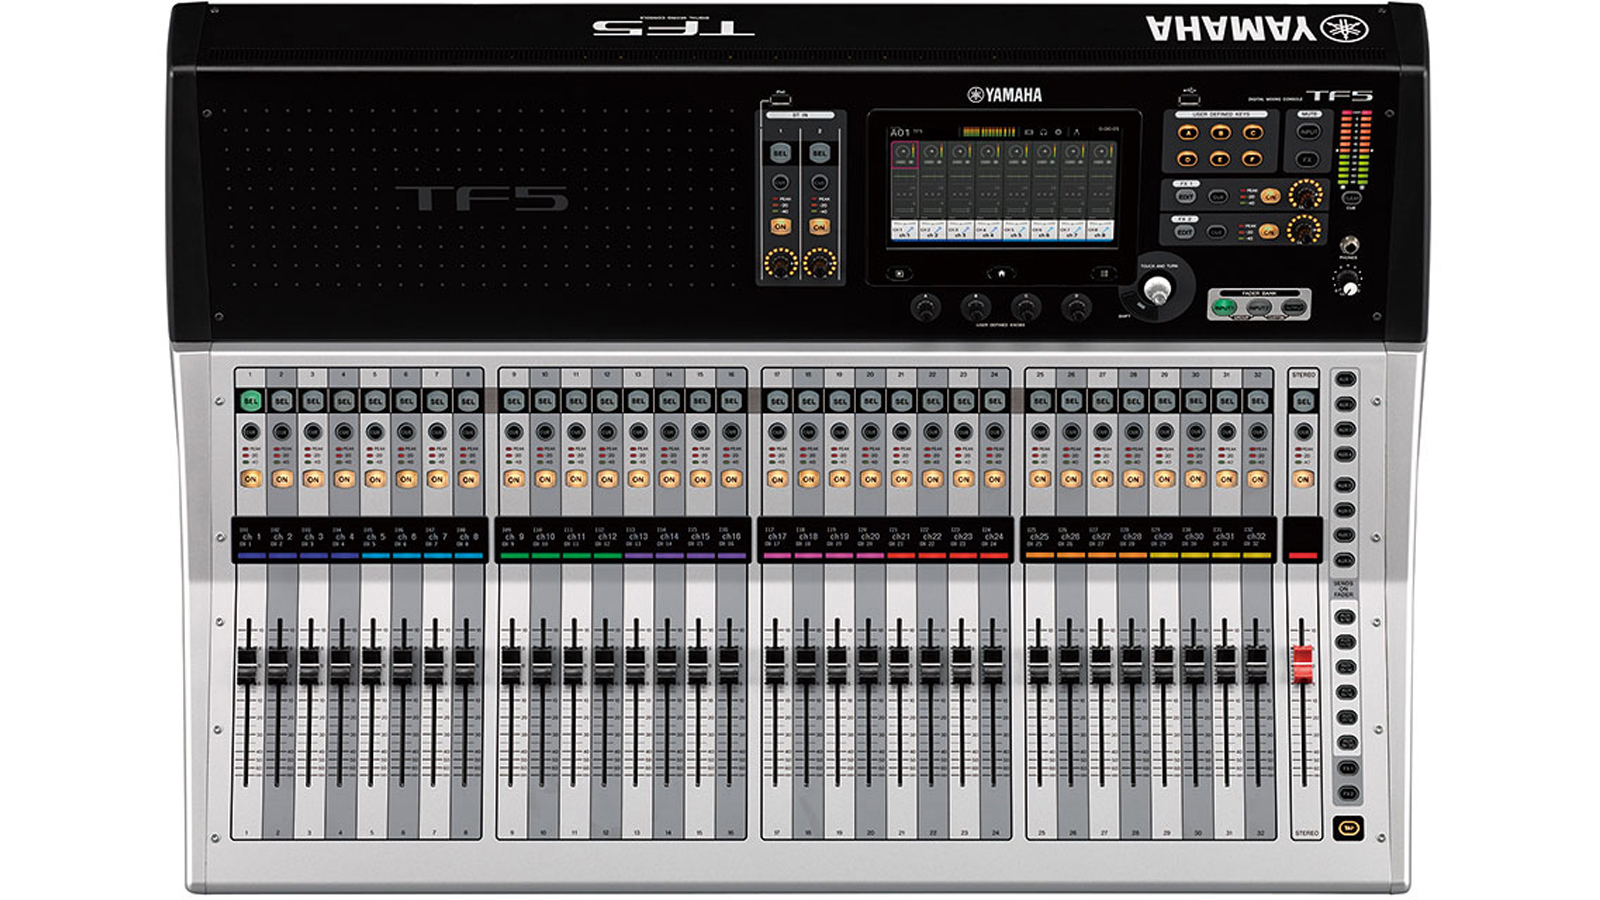Viewport: 1600px width, 900px height.
Task: Select ST IN 1 with its SEL key
Action: click(780, 153)
